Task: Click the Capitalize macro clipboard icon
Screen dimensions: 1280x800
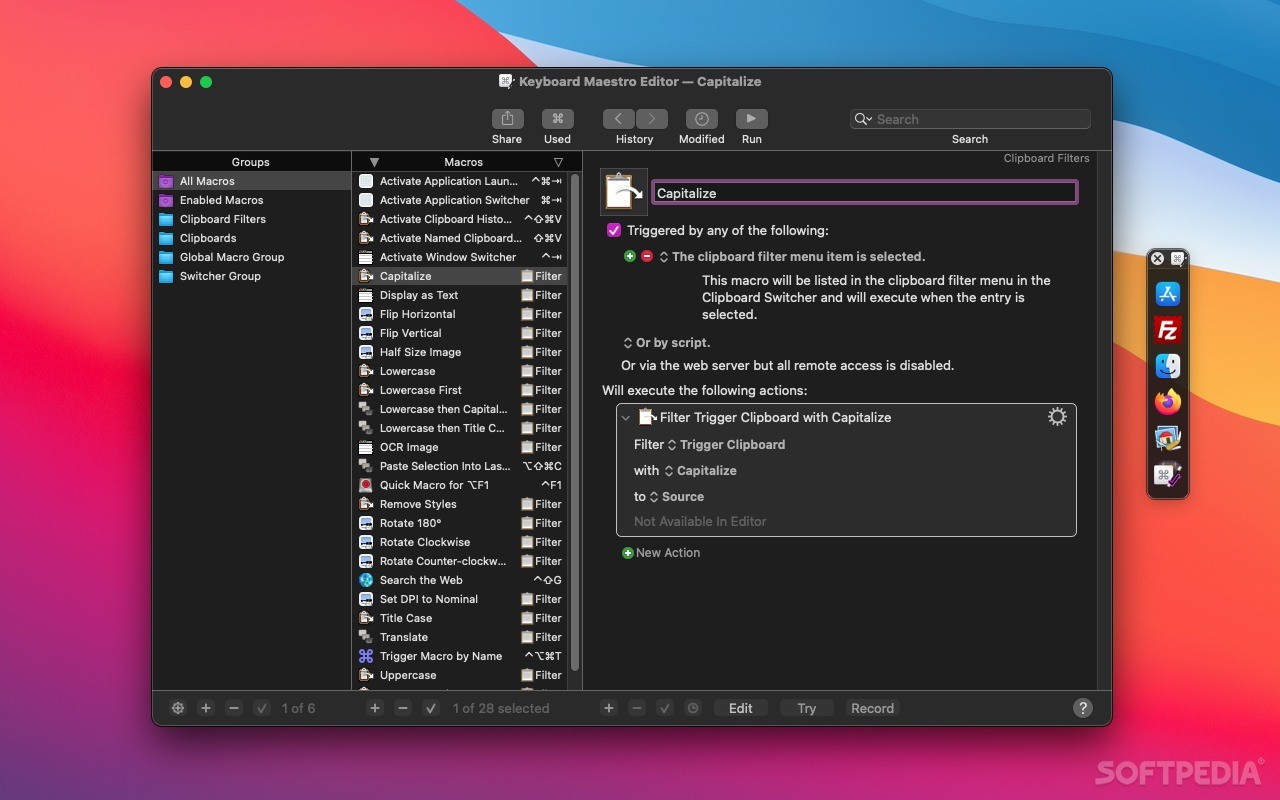Action: 624,192
